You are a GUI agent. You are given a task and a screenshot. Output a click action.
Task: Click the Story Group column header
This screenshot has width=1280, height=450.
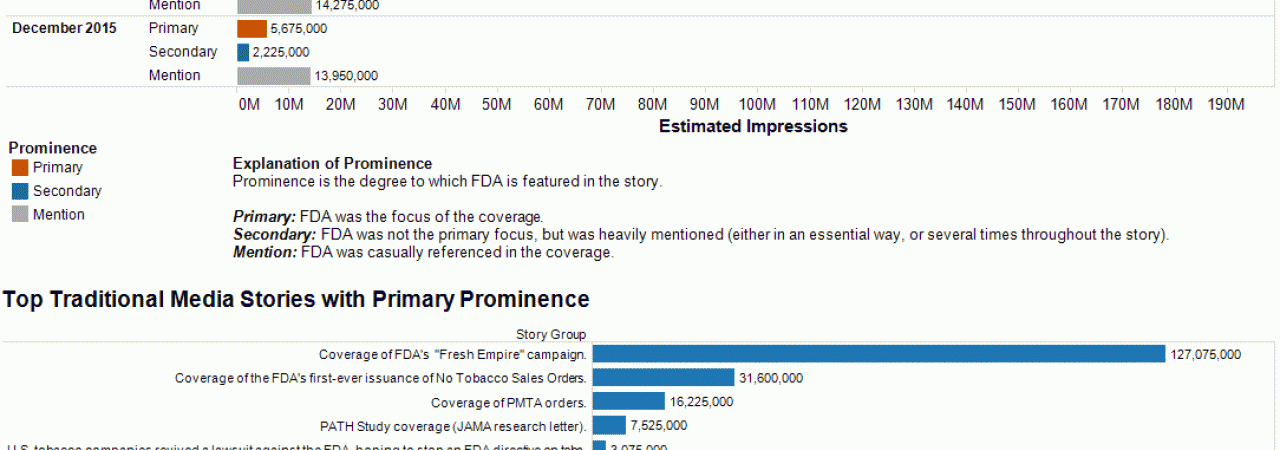click(551, 335)
